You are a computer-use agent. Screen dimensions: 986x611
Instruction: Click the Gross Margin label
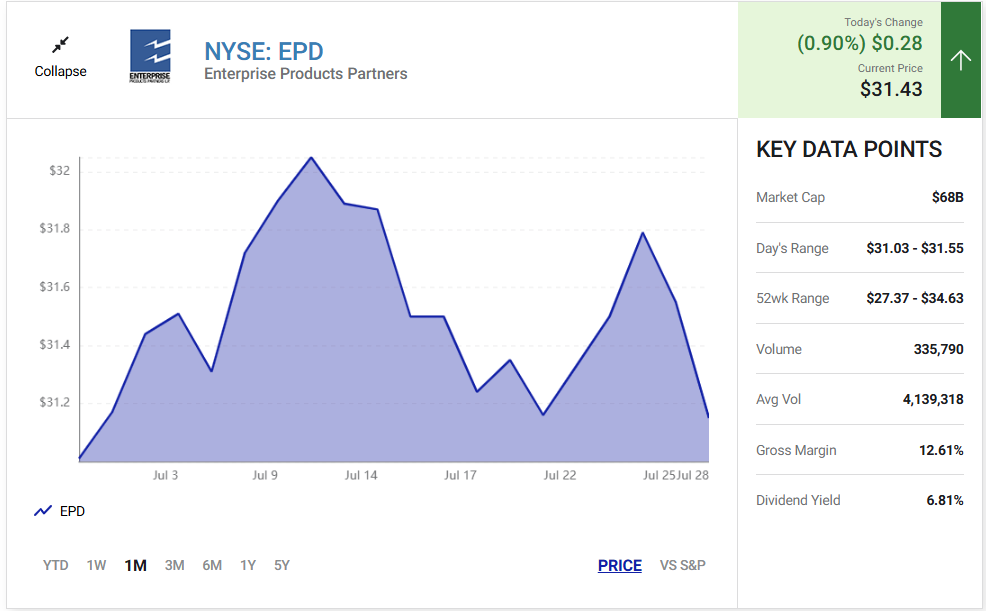pyautogui.click(x=796, y=450)
